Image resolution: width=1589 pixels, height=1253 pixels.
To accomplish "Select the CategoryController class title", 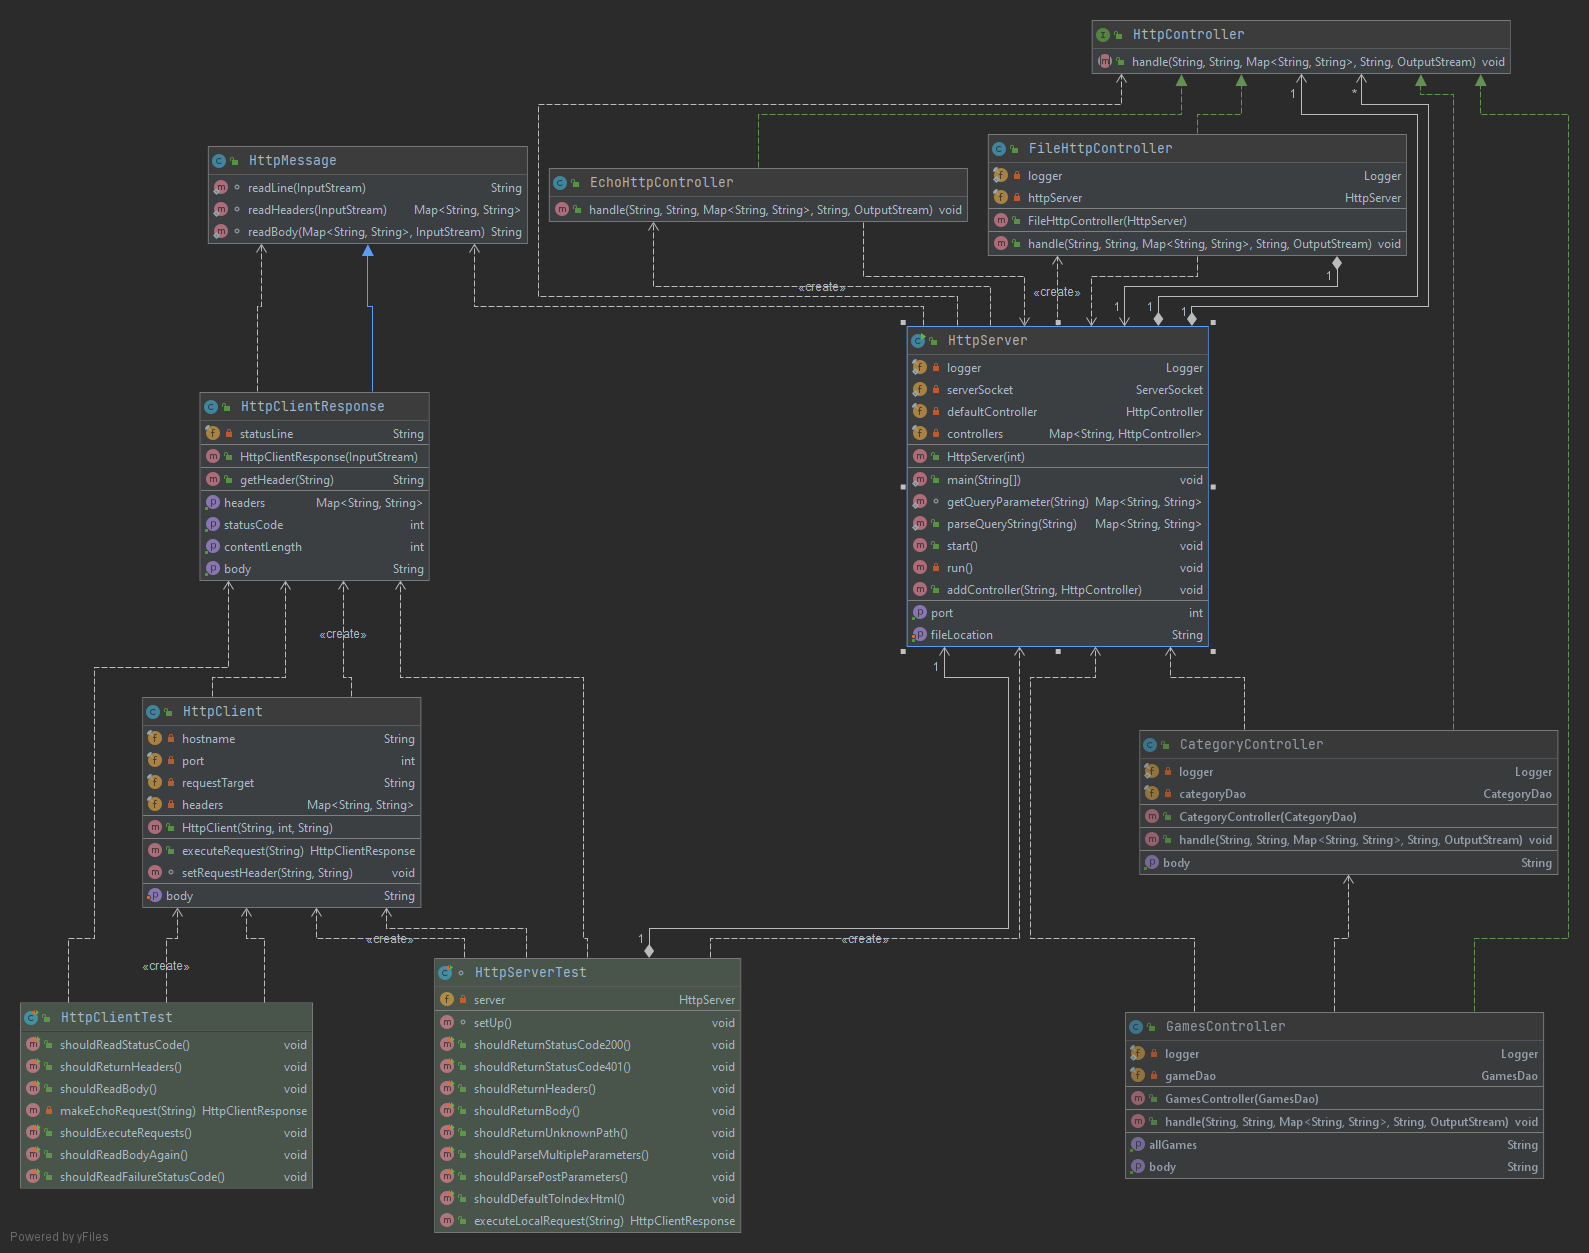I will point(1251,745).
